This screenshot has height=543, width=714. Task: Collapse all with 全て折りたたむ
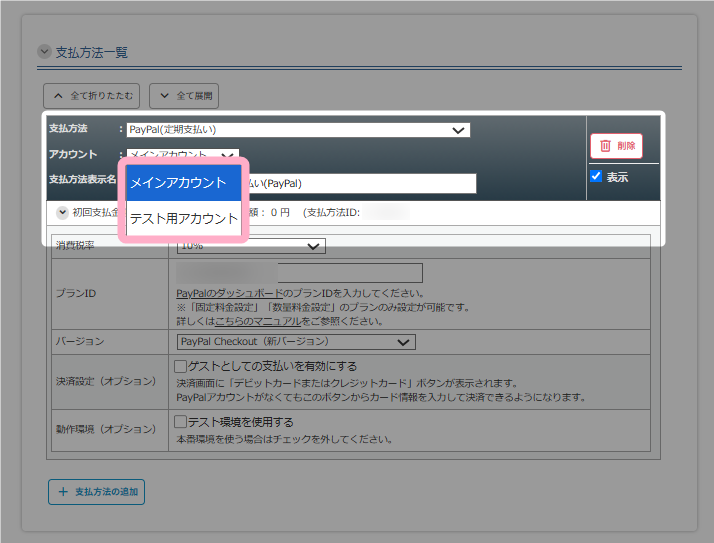(91, 96)
